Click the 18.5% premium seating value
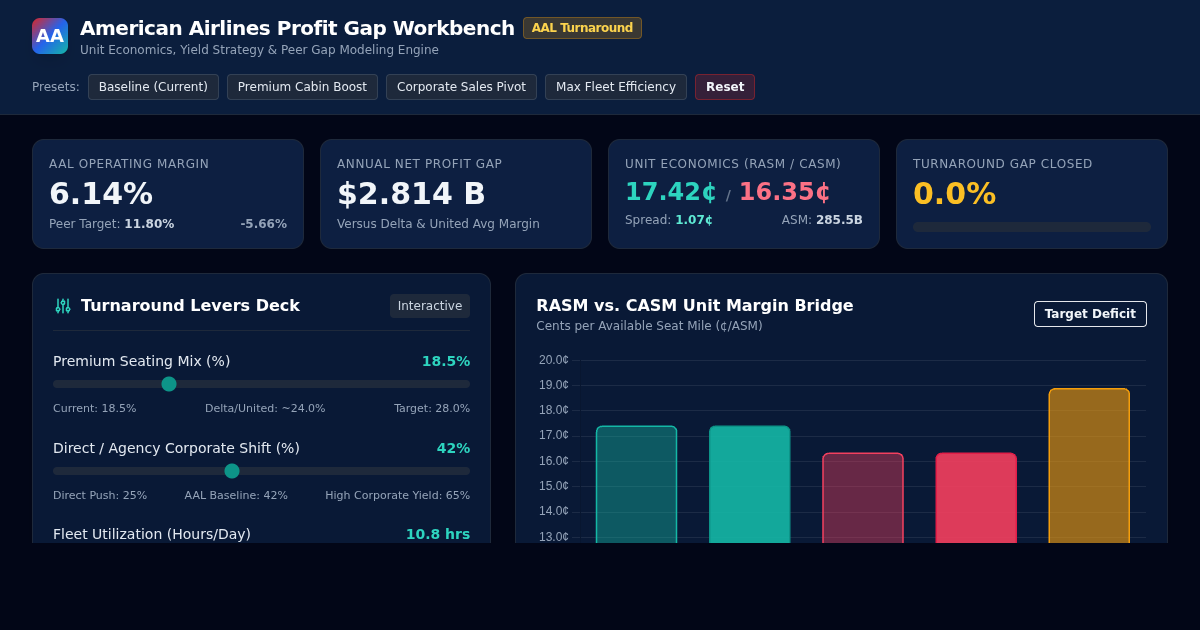Image resolution: width=1200 pixels, height=630 pixels. pos(446,361)
